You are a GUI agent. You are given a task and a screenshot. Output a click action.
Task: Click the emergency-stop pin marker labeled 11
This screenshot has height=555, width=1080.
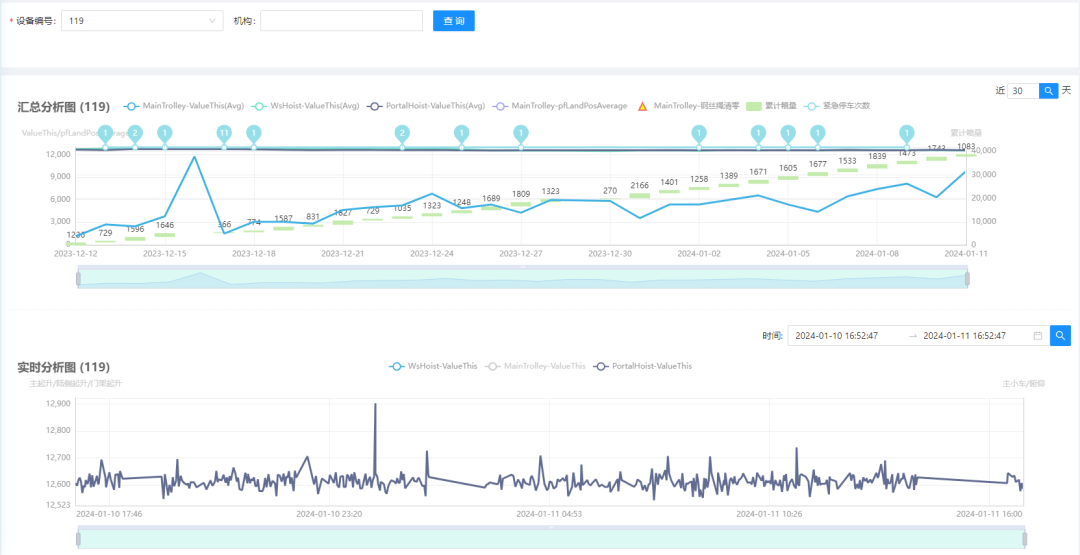pyautogui.click(x=223, y=134)
